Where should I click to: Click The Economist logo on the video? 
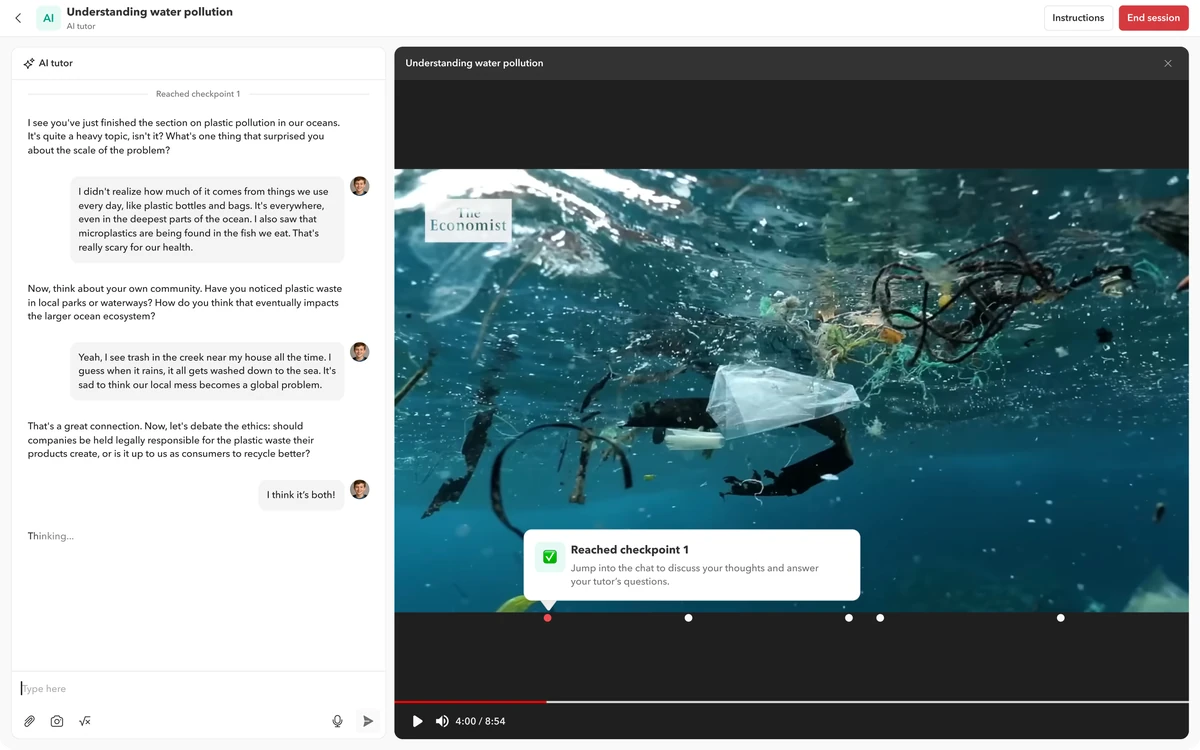coord(469,221)
